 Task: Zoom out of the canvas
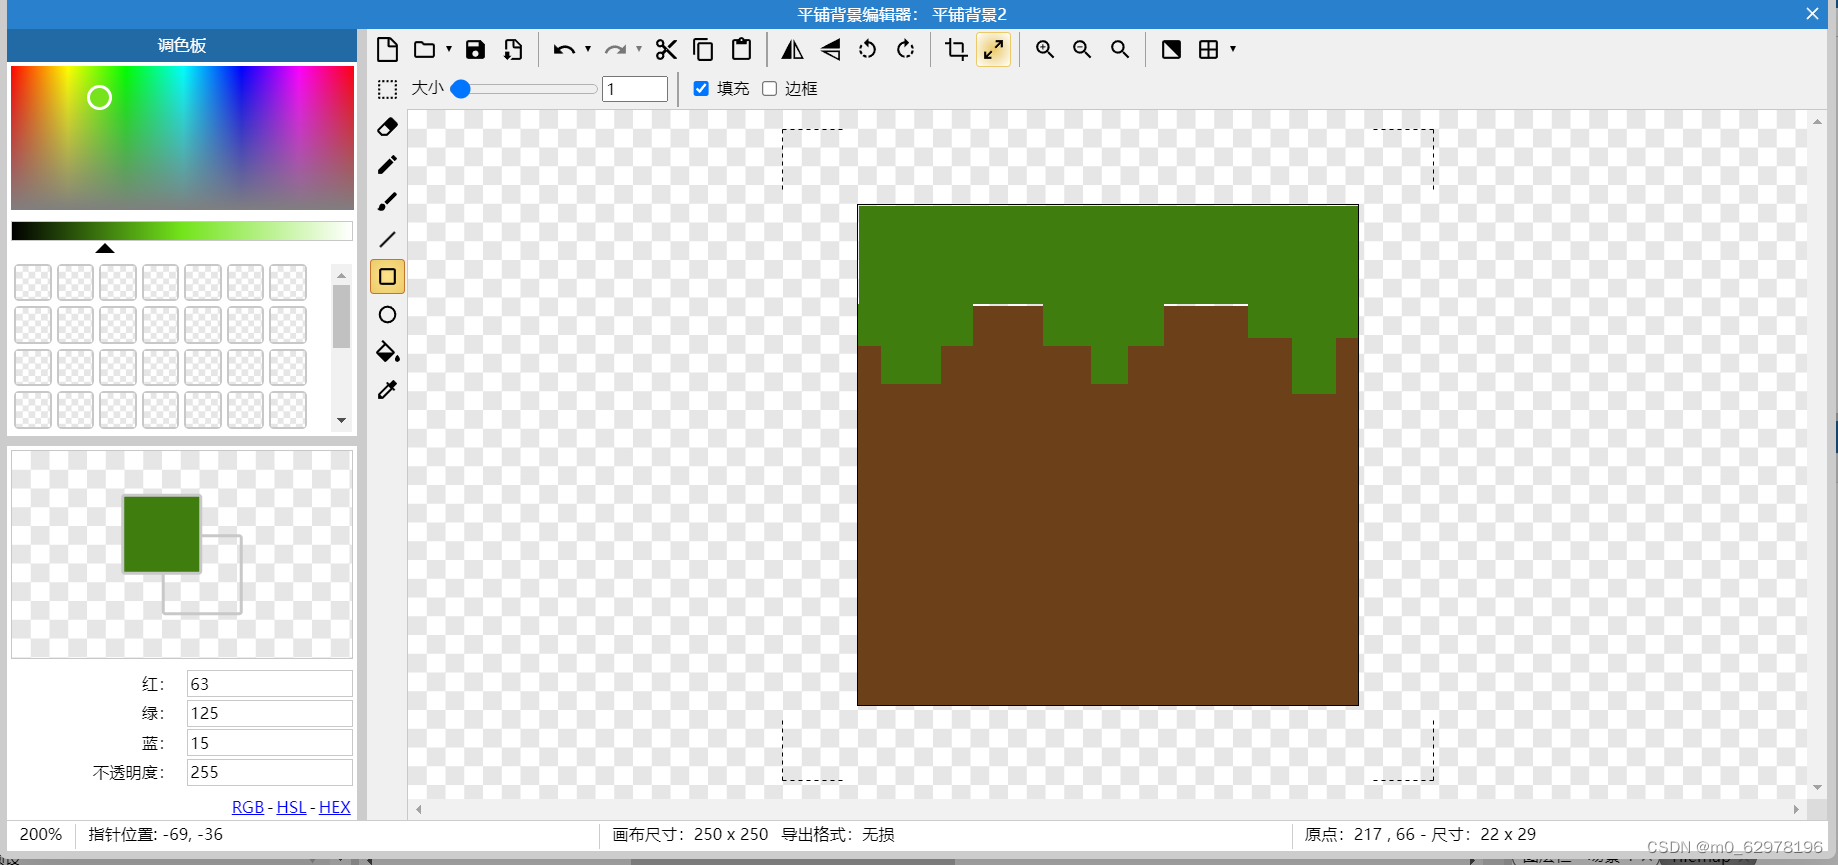tap(1082, 49)
